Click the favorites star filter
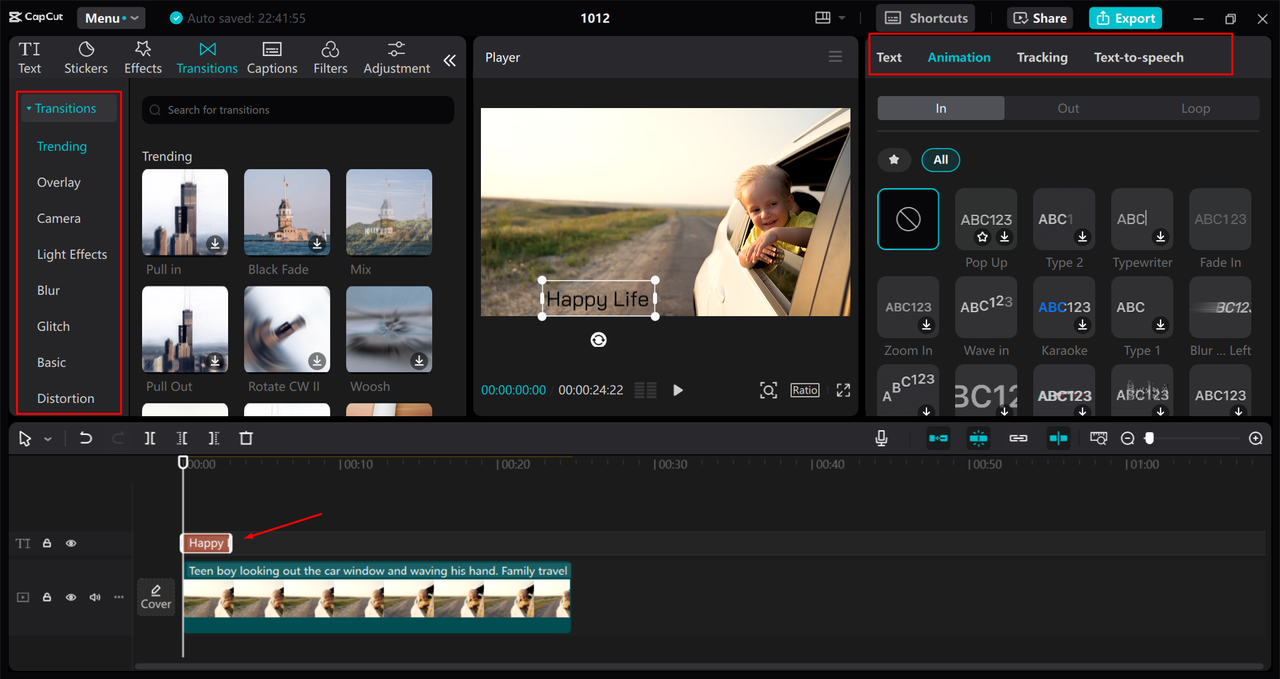The height and width of the screenshot is (679, 1280). (x=894, y=160)
